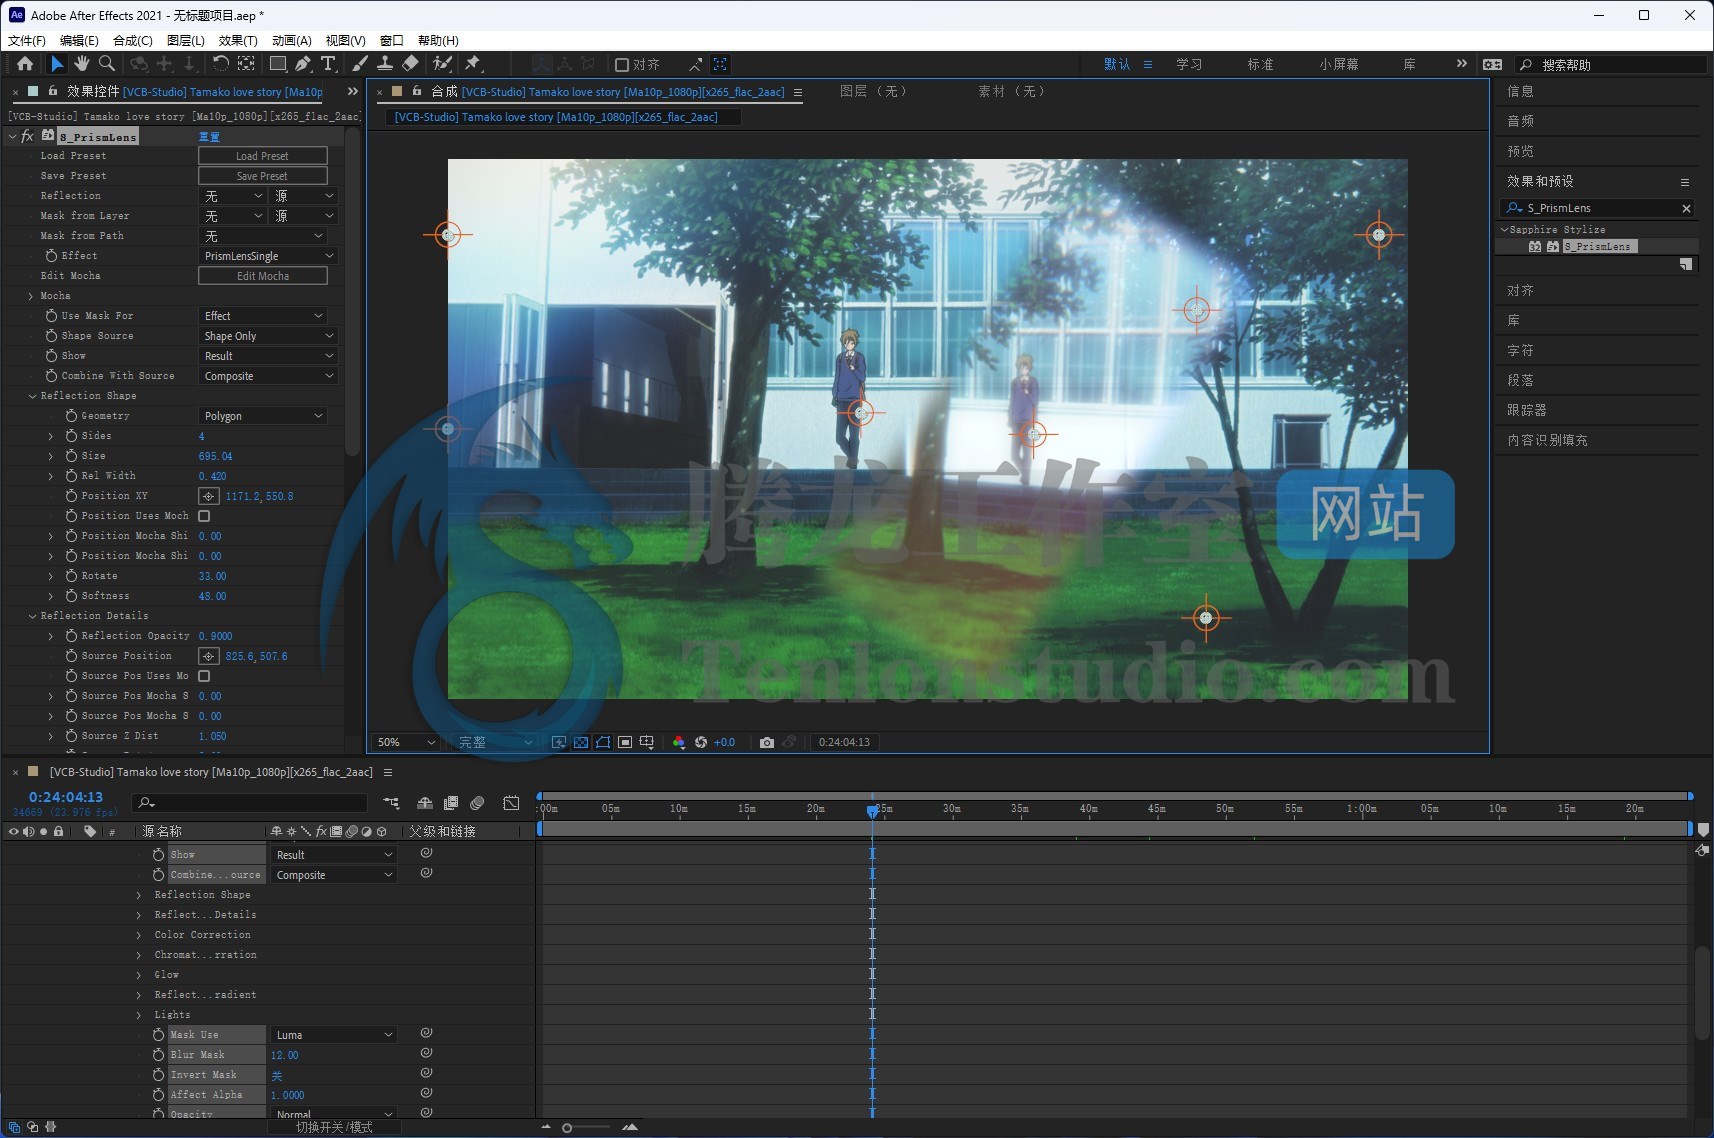Click current time indicator in timeline ruler
Screen dimensions: 1714x1138
pos(873,811)
